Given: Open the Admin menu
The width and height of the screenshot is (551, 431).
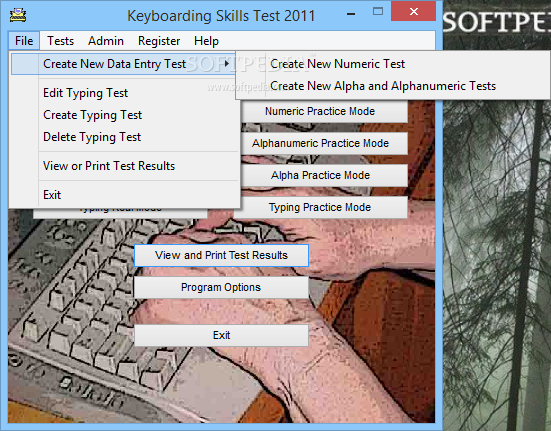Looking at the screenshot, I should tap(106, 41).
